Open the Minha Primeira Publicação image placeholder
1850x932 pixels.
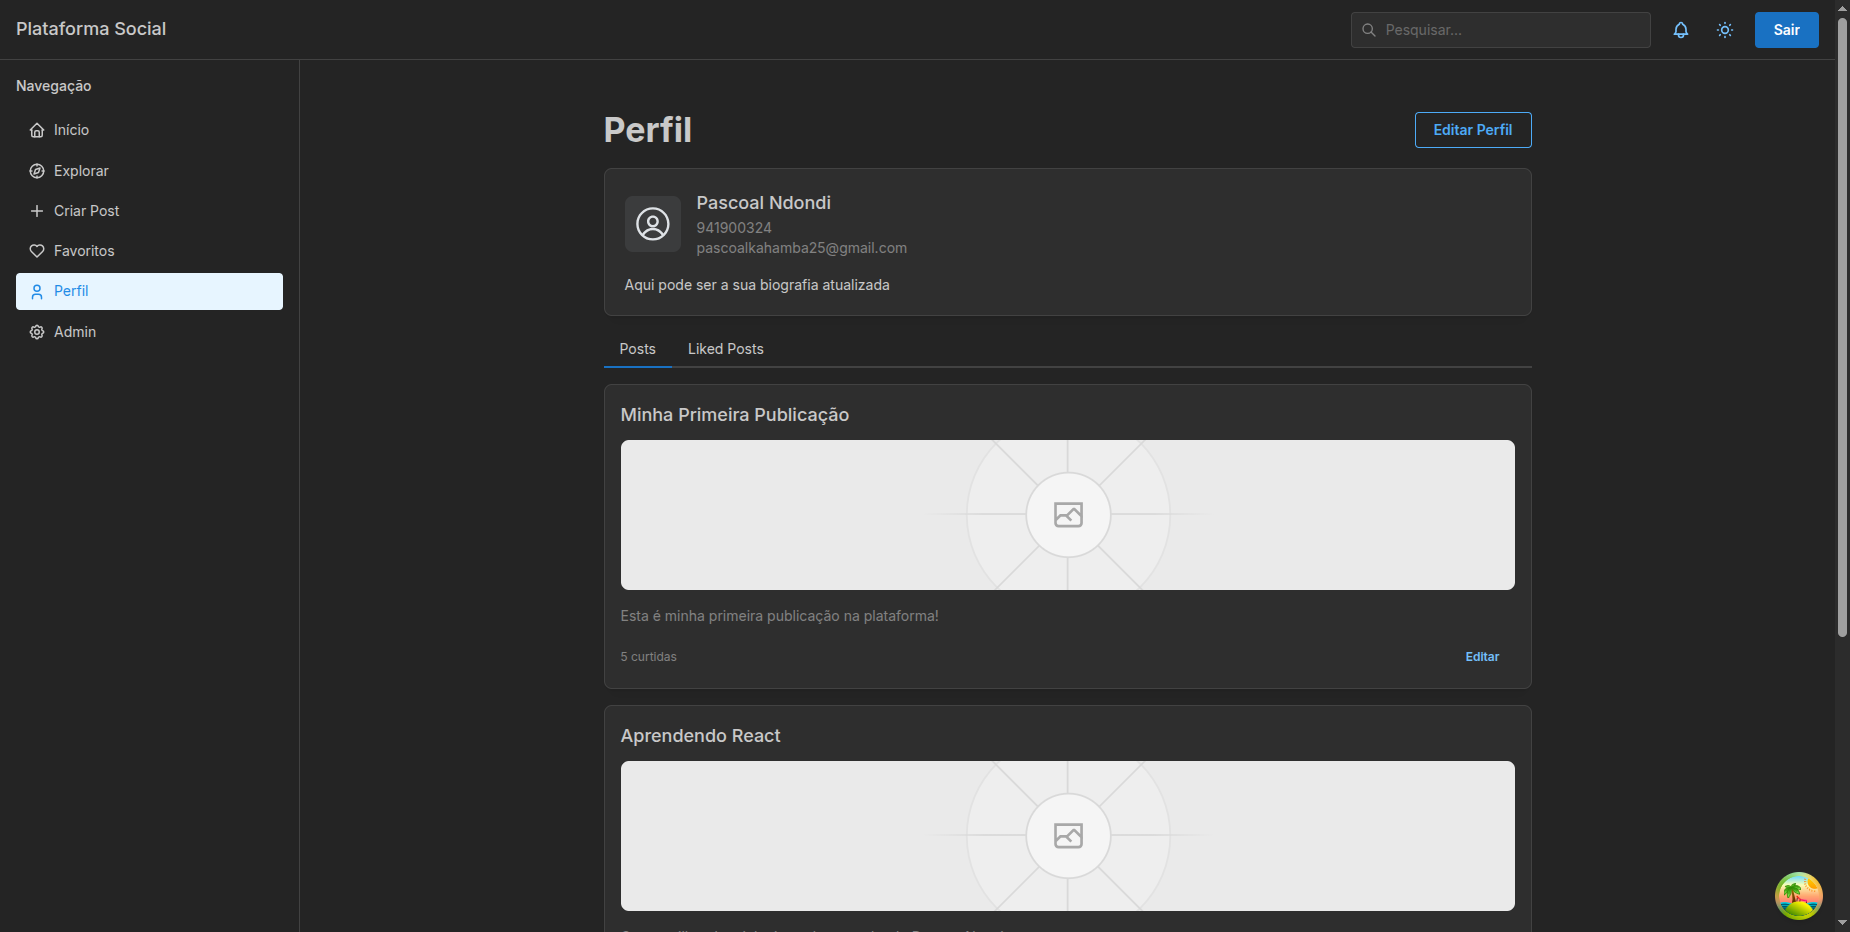click(x=1067, y=515)
